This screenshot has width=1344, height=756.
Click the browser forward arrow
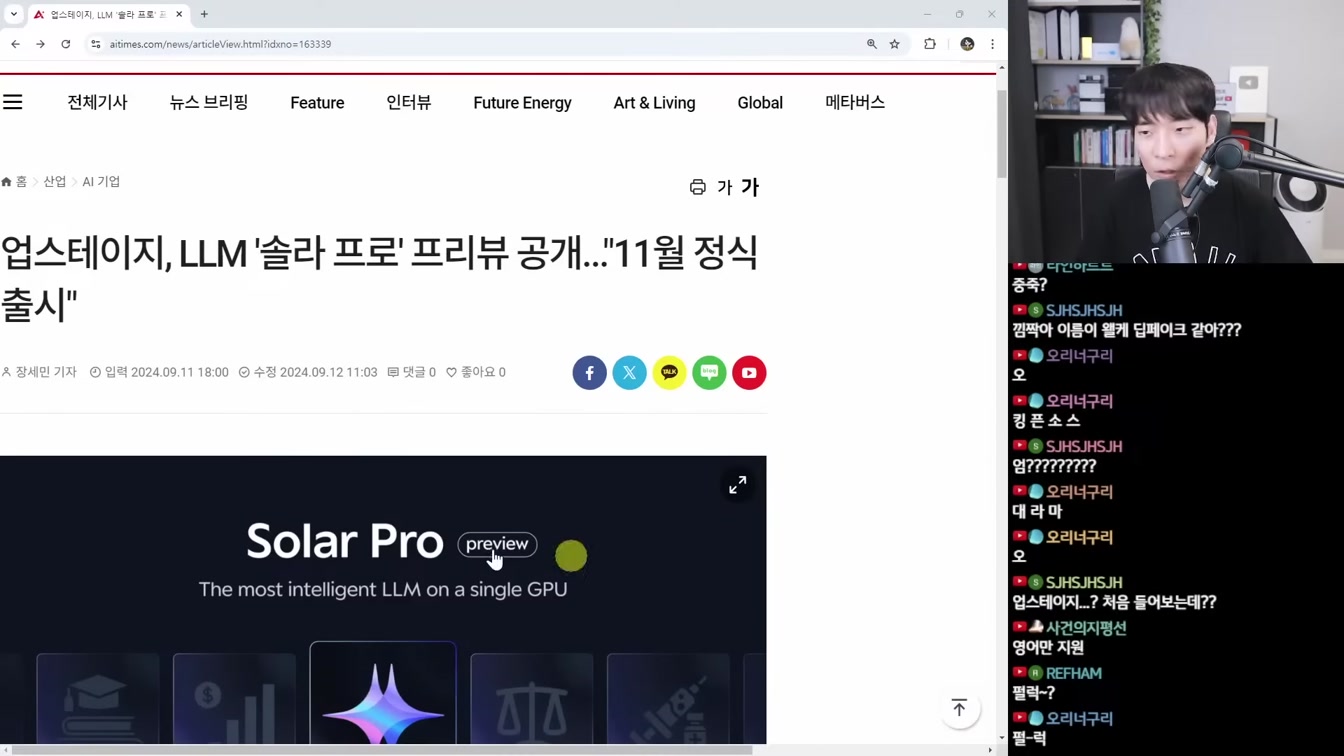click(40, 44)
